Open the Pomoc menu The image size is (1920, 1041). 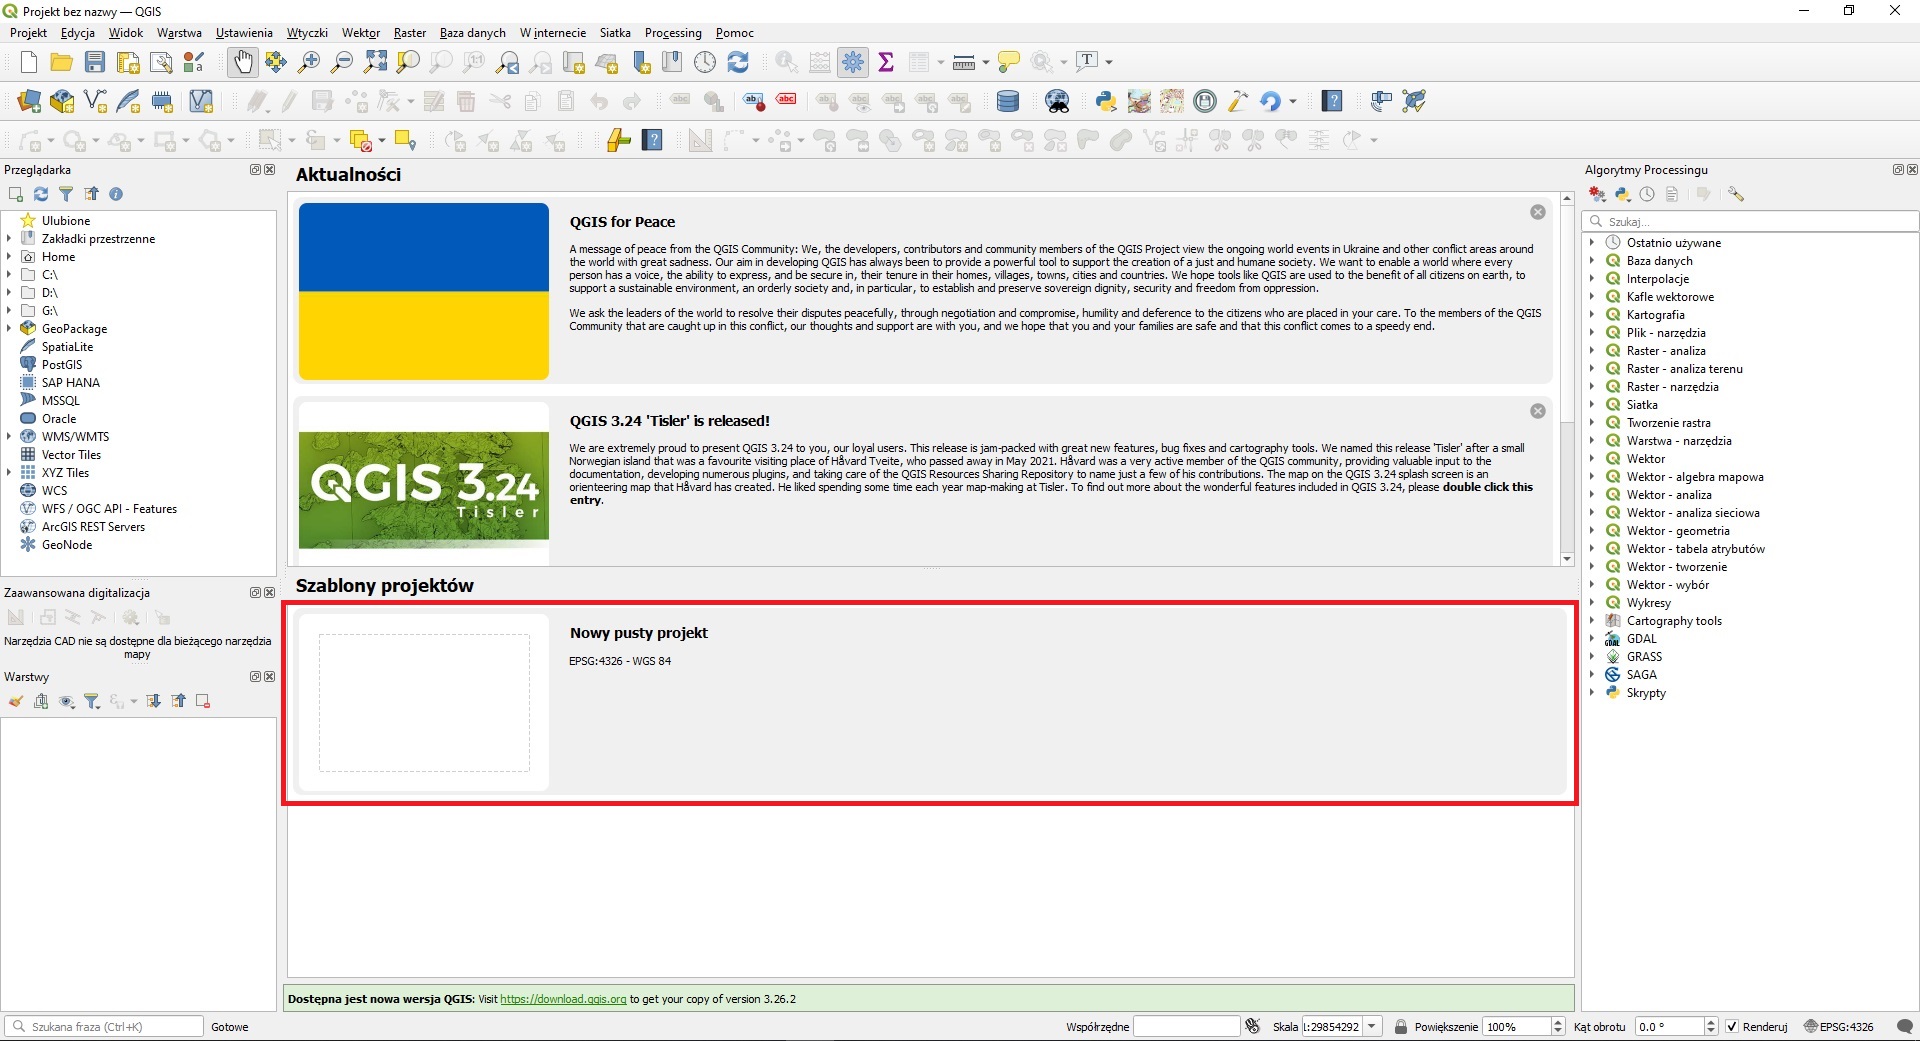pos(735,33)
